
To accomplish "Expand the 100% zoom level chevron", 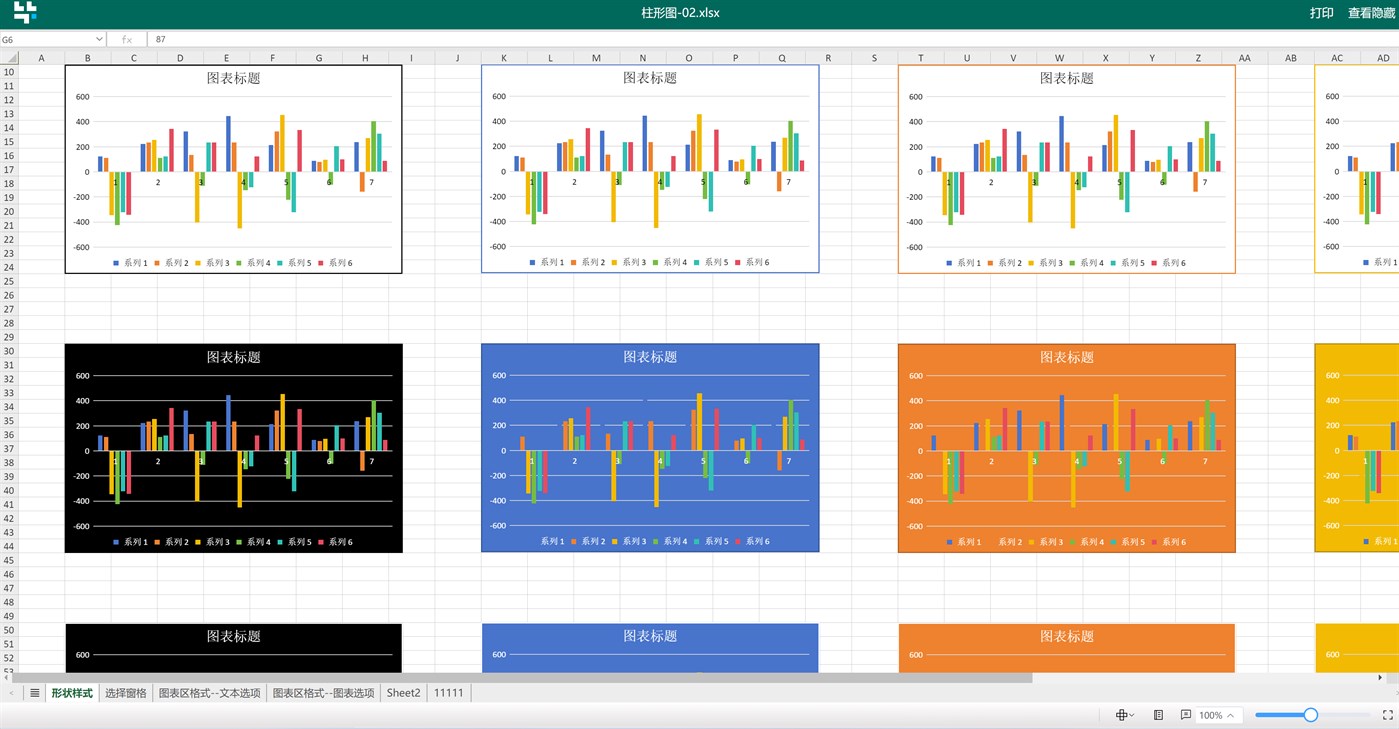I will click(1231, 715).
